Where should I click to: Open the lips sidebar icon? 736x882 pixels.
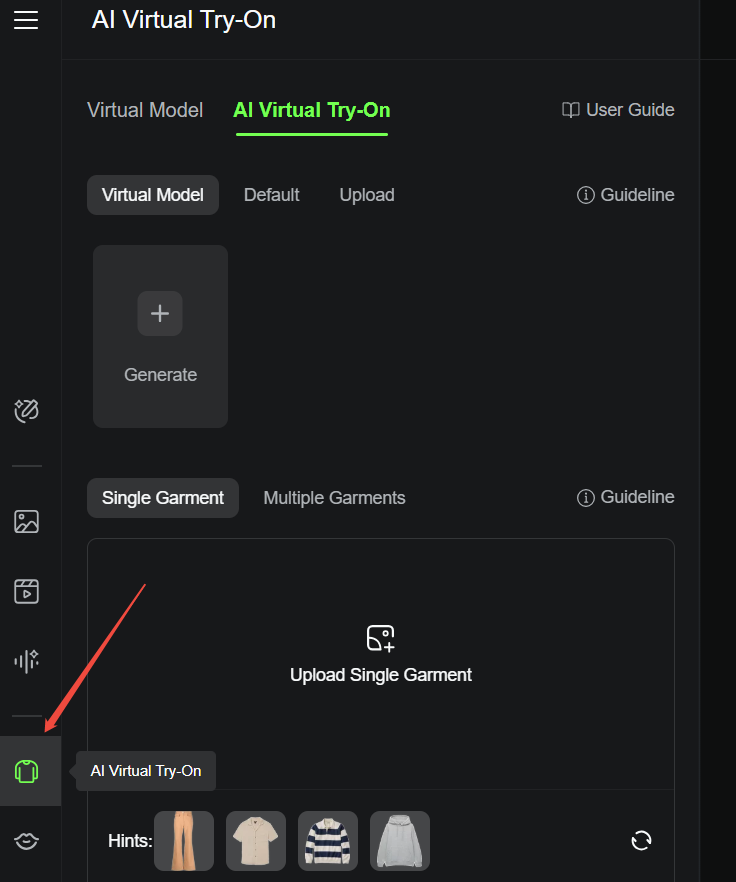tap(26, 841)
